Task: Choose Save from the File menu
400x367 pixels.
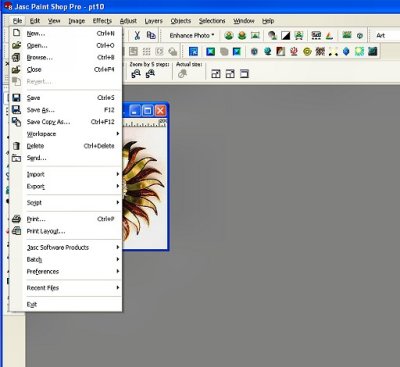Action: (x=66, y=98)
